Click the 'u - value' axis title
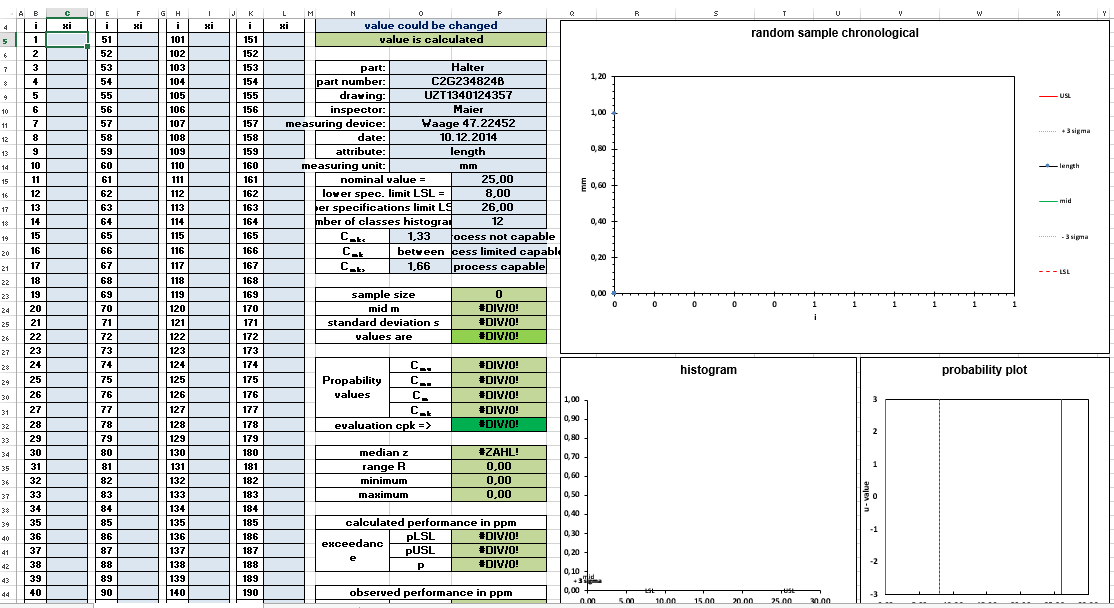 click(x=866, y=496)
